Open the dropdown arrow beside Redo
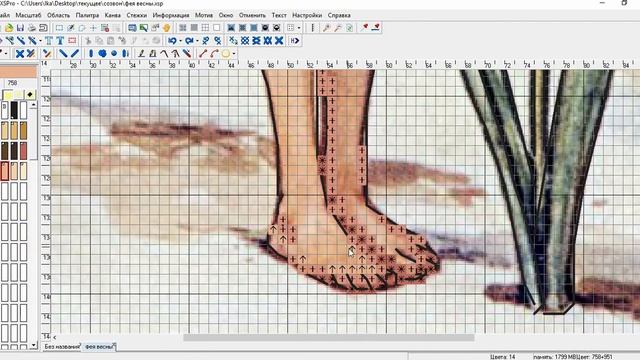640x360 pixels. pos(197,41)
